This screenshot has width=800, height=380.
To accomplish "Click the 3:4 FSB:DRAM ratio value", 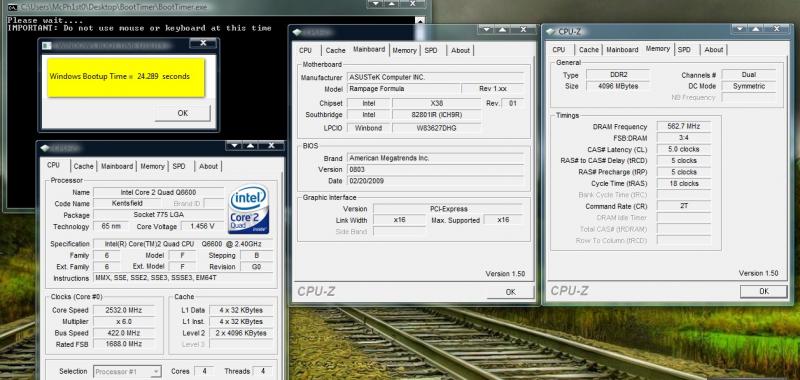I will tap(684, 138).
